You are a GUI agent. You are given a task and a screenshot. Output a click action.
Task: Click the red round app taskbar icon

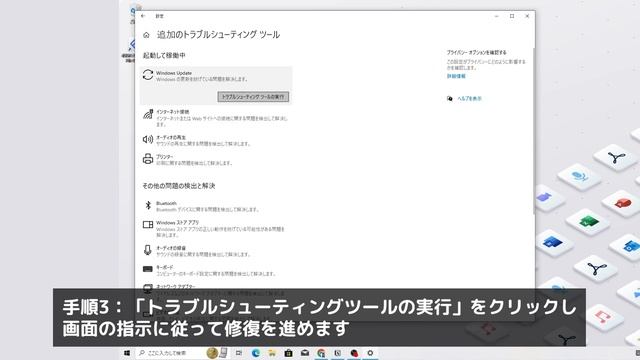[x=354, y=353]
